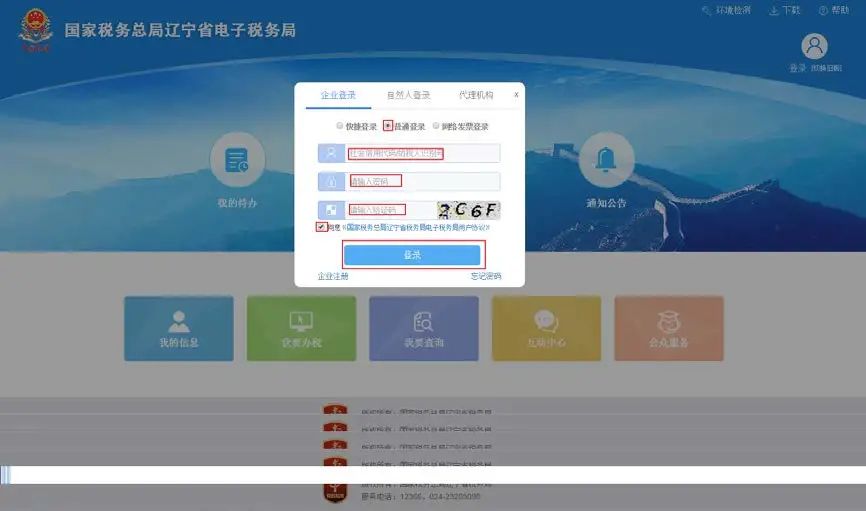
Task: Open the 互动中心 yellow tile
Action: (547, 329)
